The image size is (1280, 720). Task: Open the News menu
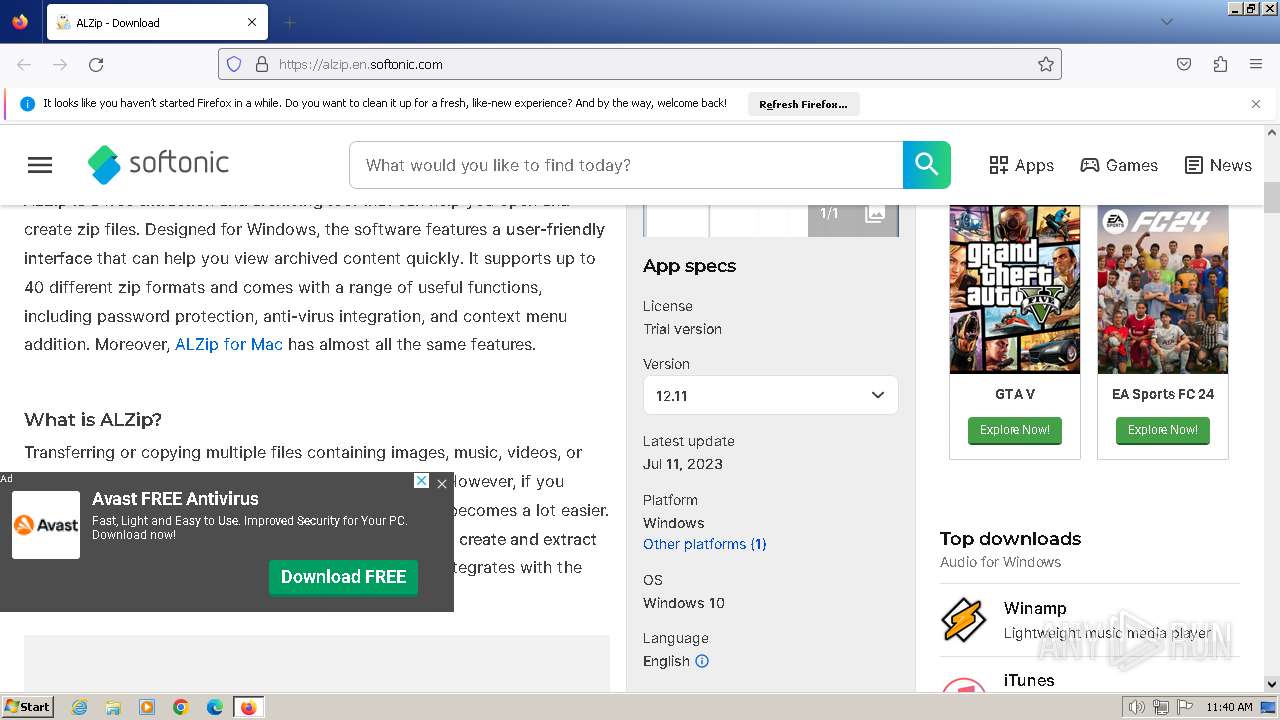click(x=1218, y=165)
